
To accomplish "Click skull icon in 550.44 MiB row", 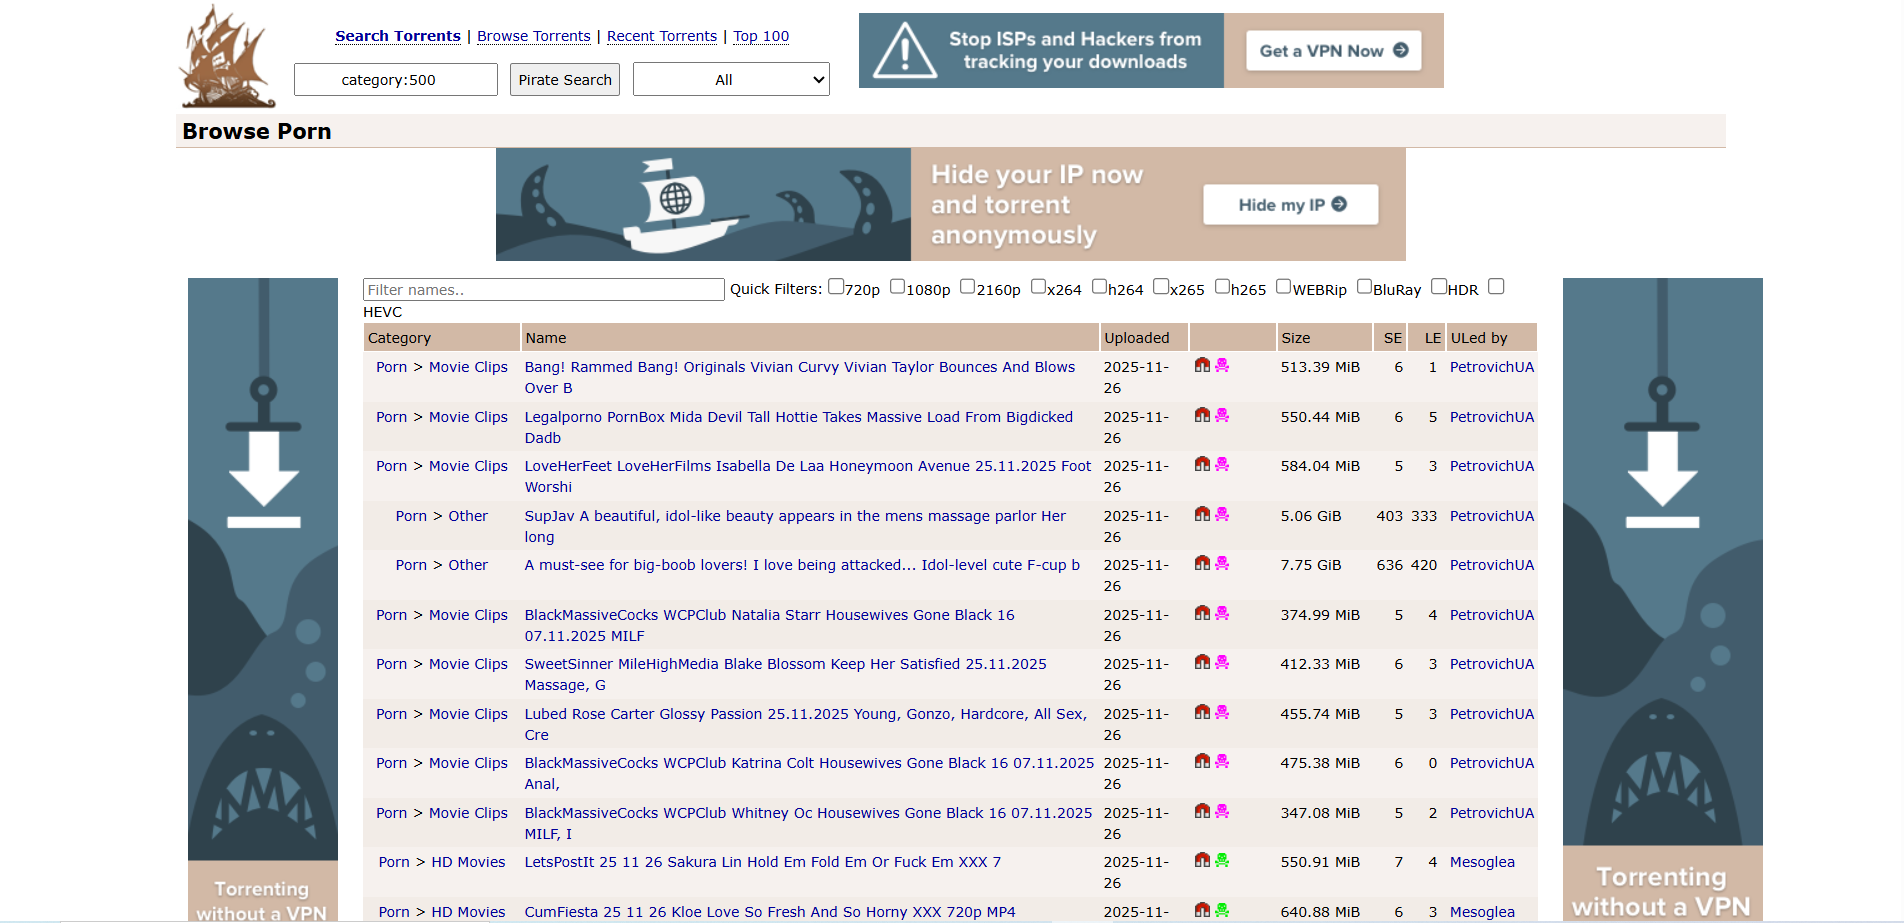I will click(x=1222, y=415).
